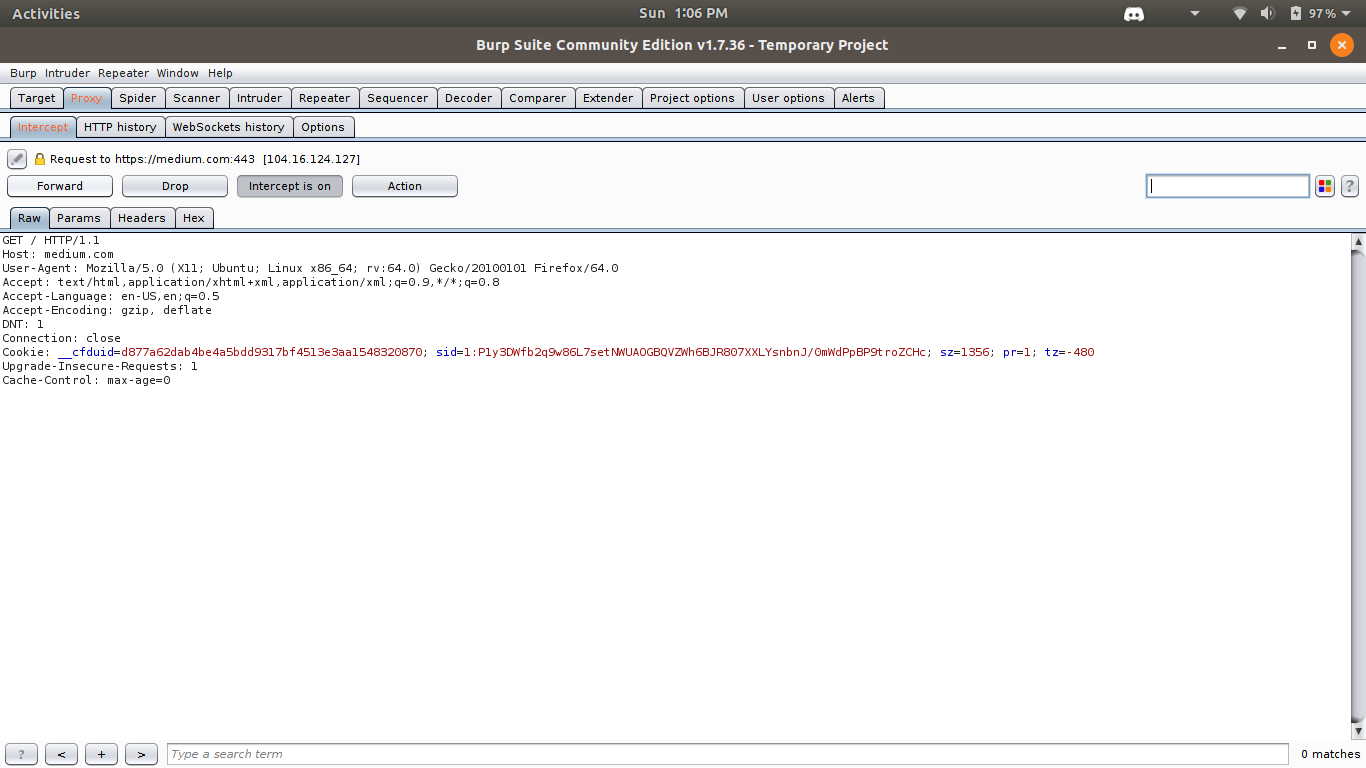The image size is (1366, 768).
Task: Open the User options tab
Action: (x=788, y=98)
